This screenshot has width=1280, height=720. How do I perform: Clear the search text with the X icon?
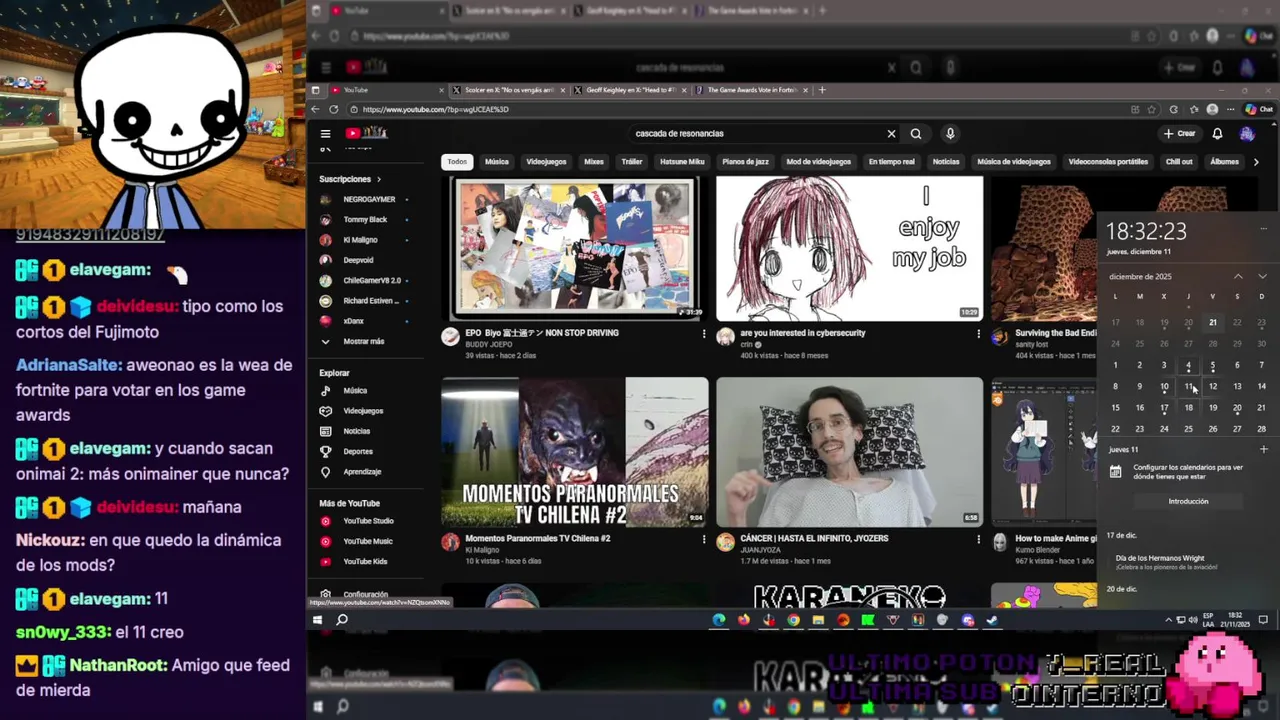coord(891,133)
